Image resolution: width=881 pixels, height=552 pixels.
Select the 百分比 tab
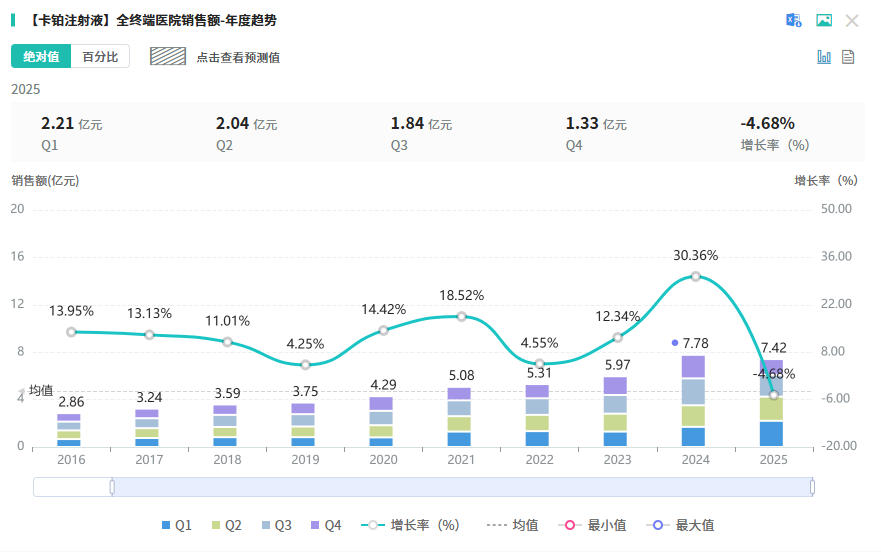pyautogui.click(x=100, y=57)
